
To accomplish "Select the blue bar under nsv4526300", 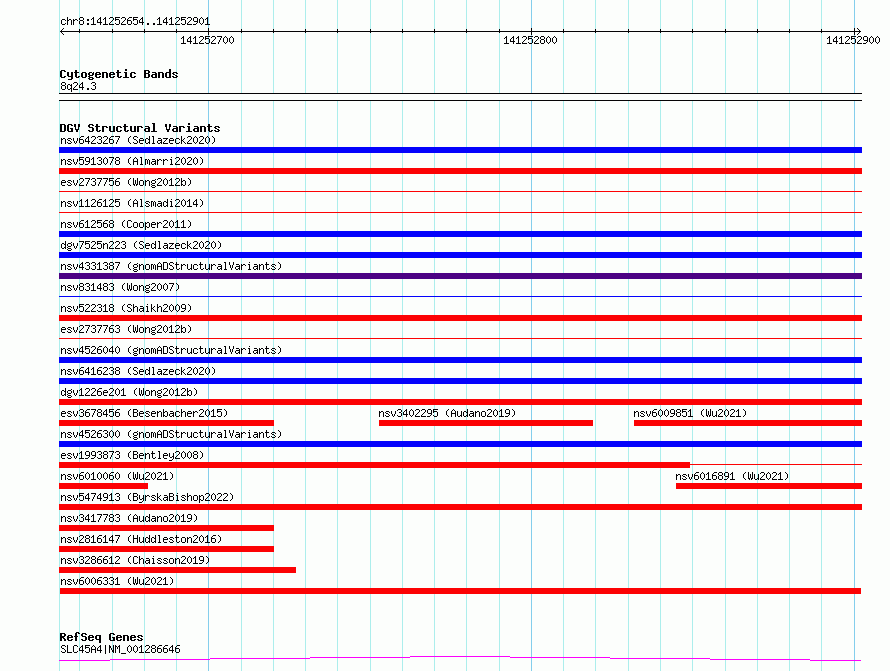I will click(460, 444).
